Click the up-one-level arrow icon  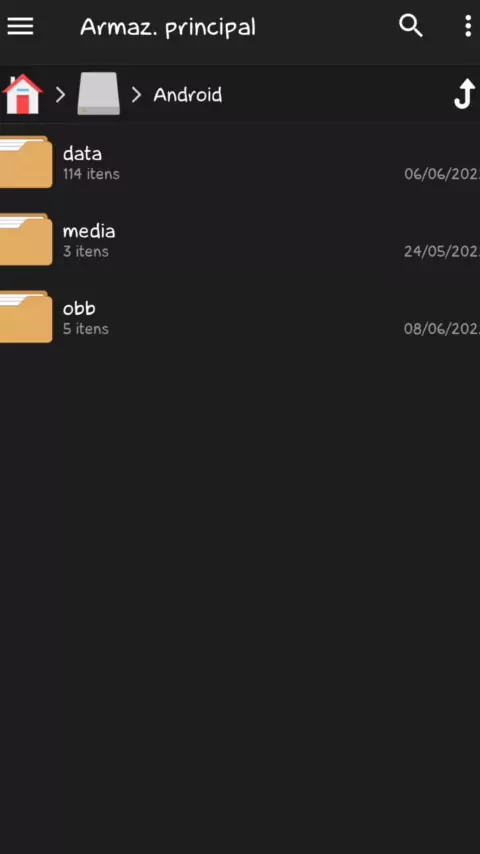click(464, 94)
